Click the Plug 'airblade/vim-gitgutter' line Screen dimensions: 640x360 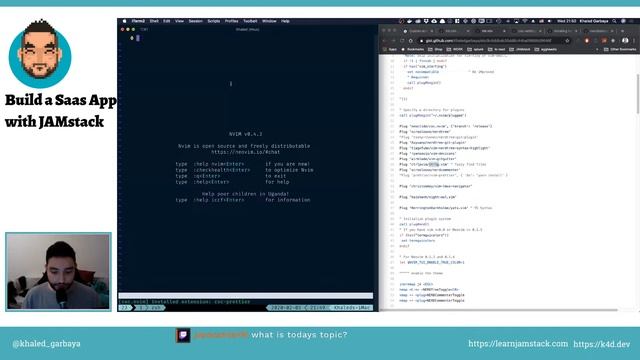pyautogui.click(x=428, y=159)
